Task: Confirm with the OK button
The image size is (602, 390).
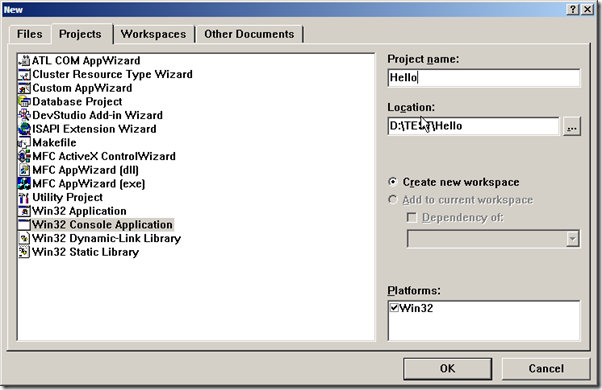Action: pos(447,369)
